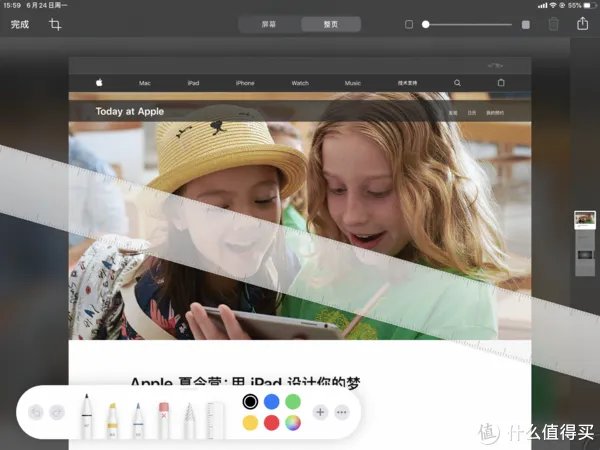600x450 pixels.
Task: Click the cellular signal bars icon
Action: tap(543, 6)
